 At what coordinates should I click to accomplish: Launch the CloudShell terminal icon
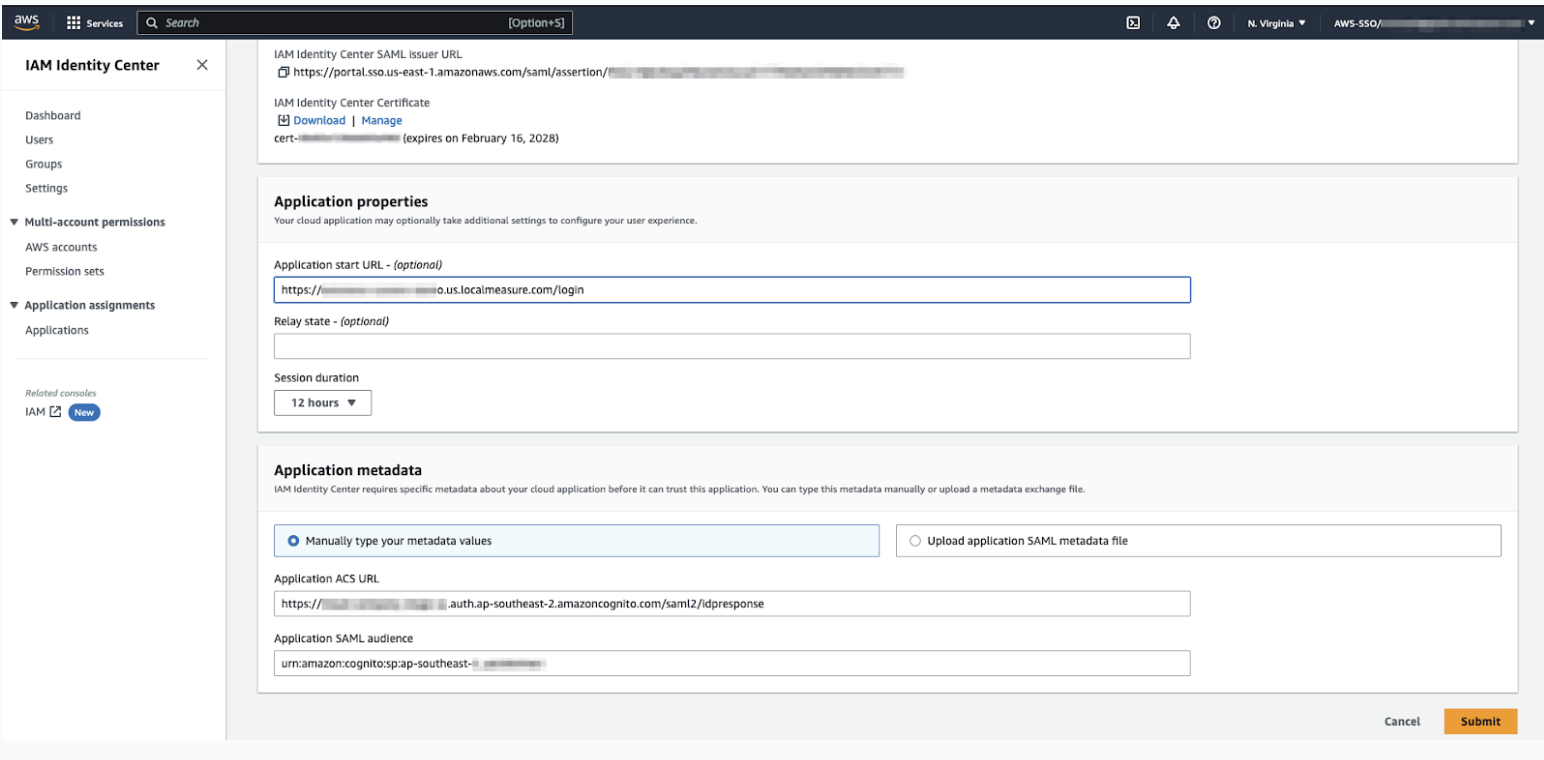[x=1133, y=23]
